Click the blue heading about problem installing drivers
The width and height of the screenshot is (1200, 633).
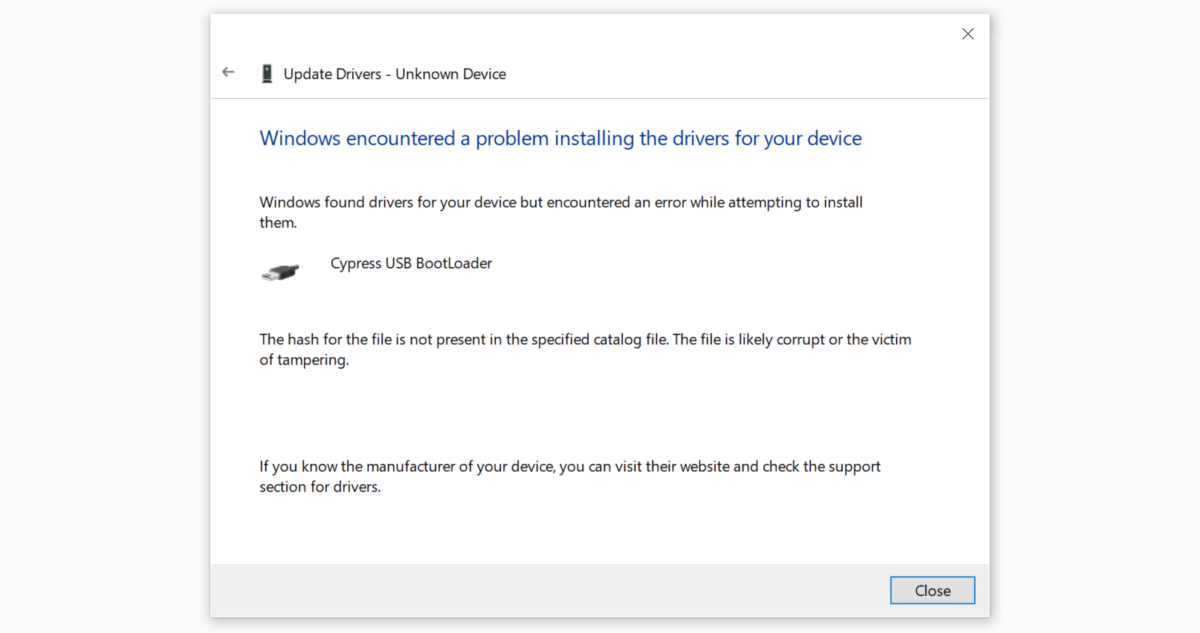click(560, 138)
